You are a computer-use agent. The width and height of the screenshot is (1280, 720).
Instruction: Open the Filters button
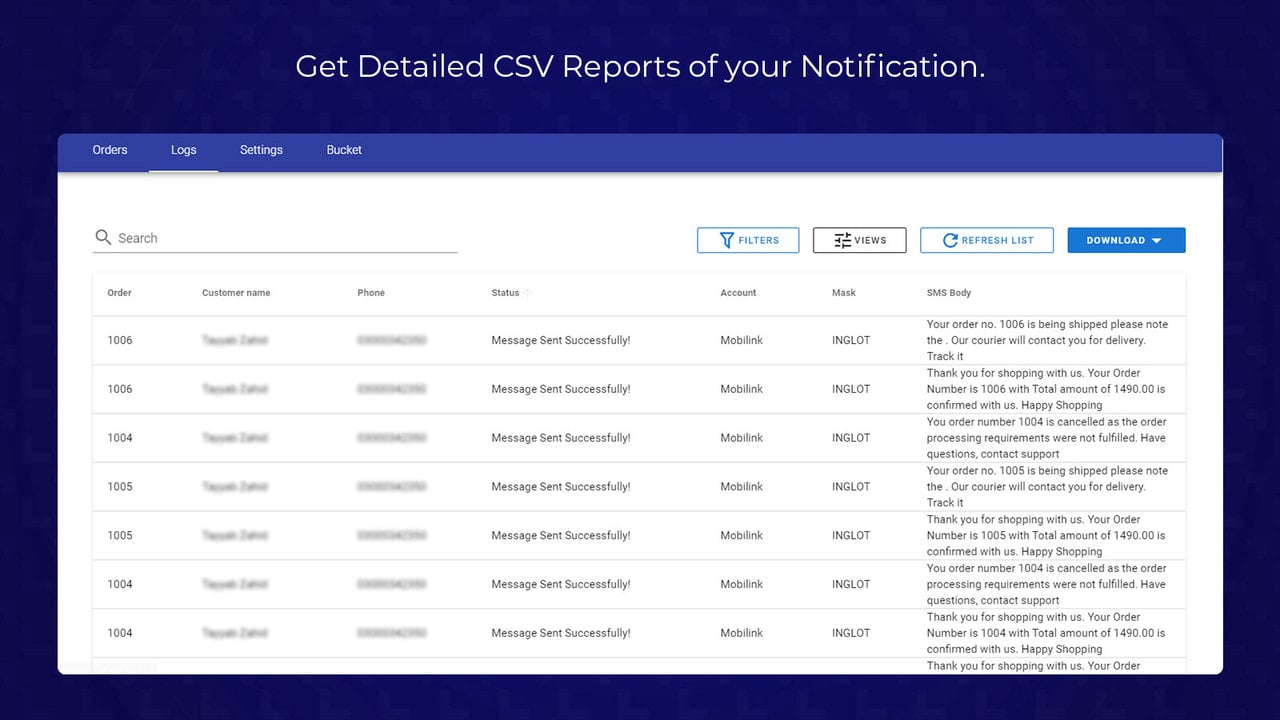pyautogui.click(x=748, y=240)
